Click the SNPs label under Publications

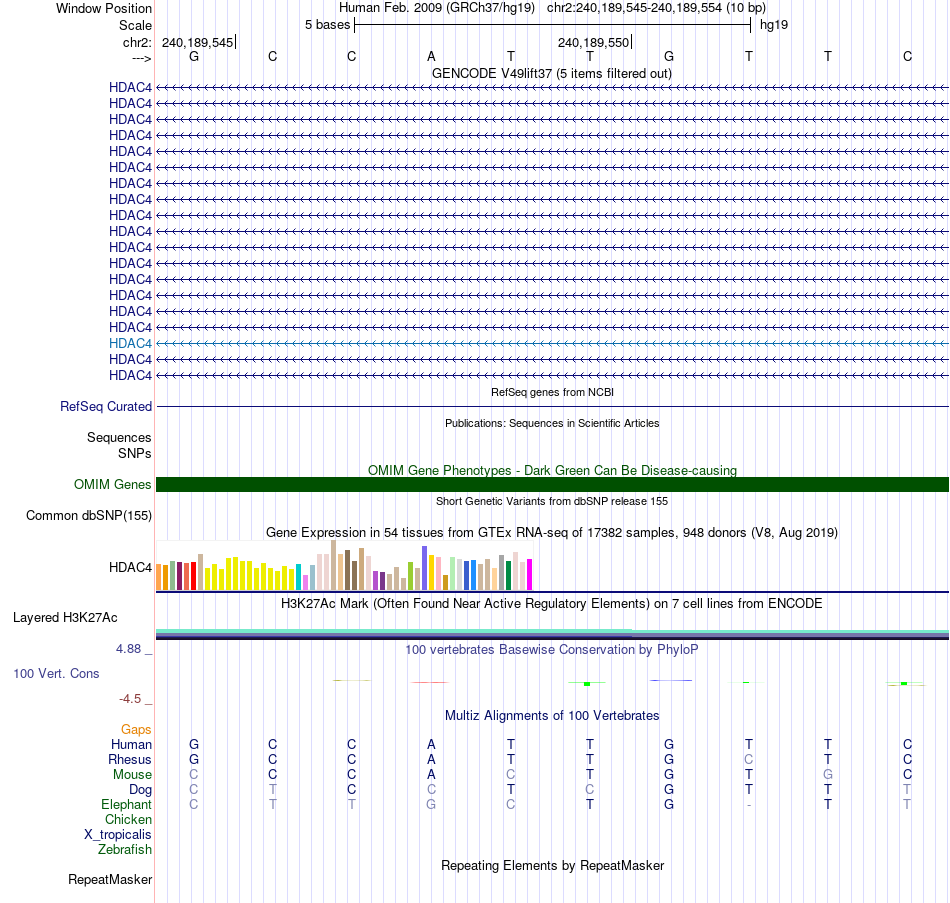point(135,453)
